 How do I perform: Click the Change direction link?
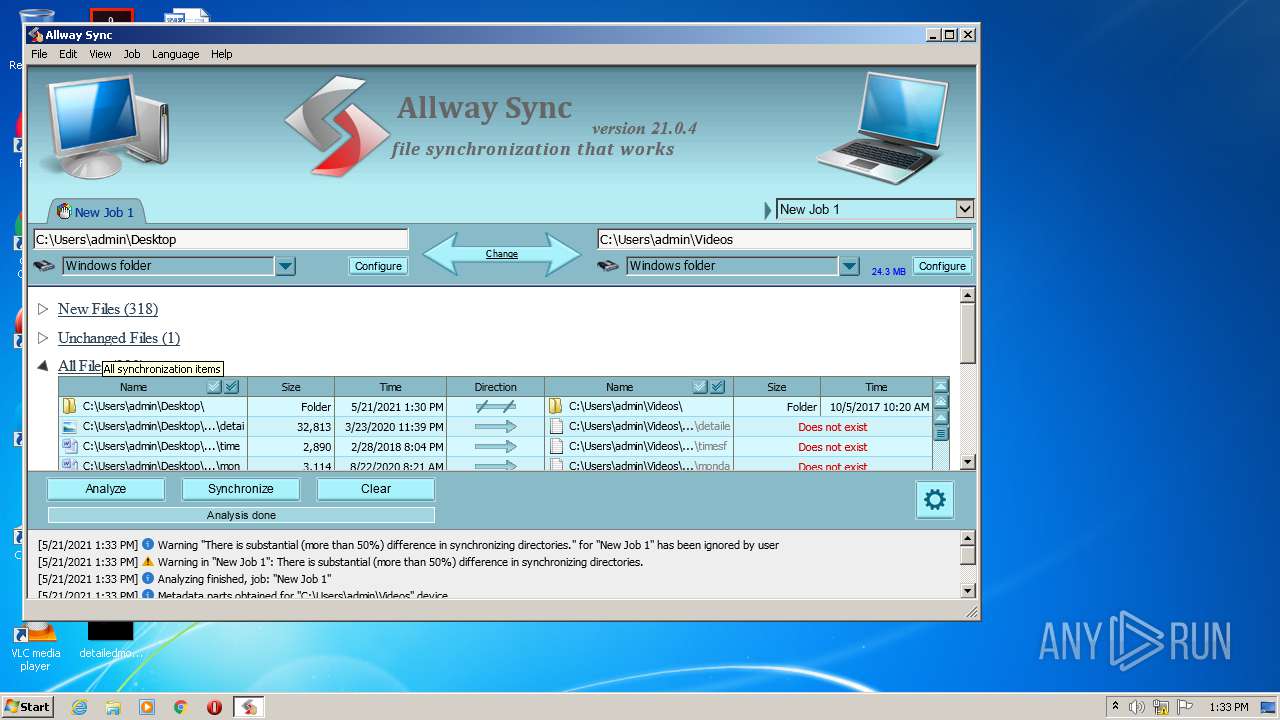502,254
